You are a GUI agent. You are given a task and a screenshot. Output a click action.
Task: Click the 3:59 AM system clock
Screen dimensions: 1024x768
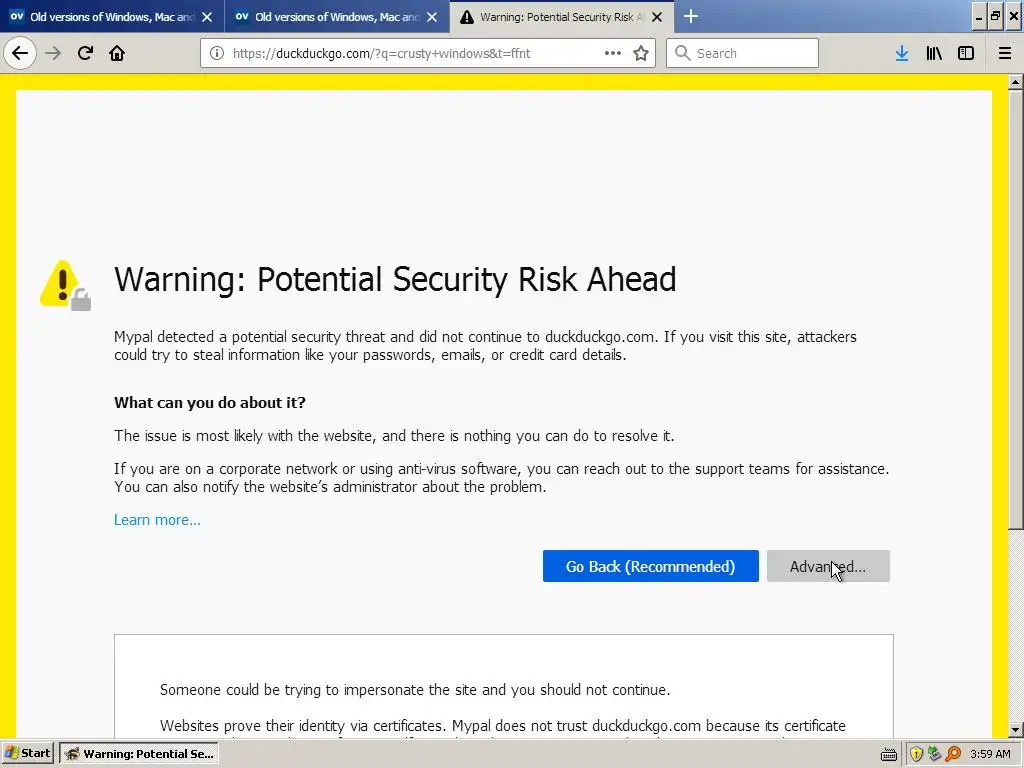[990, 754]
